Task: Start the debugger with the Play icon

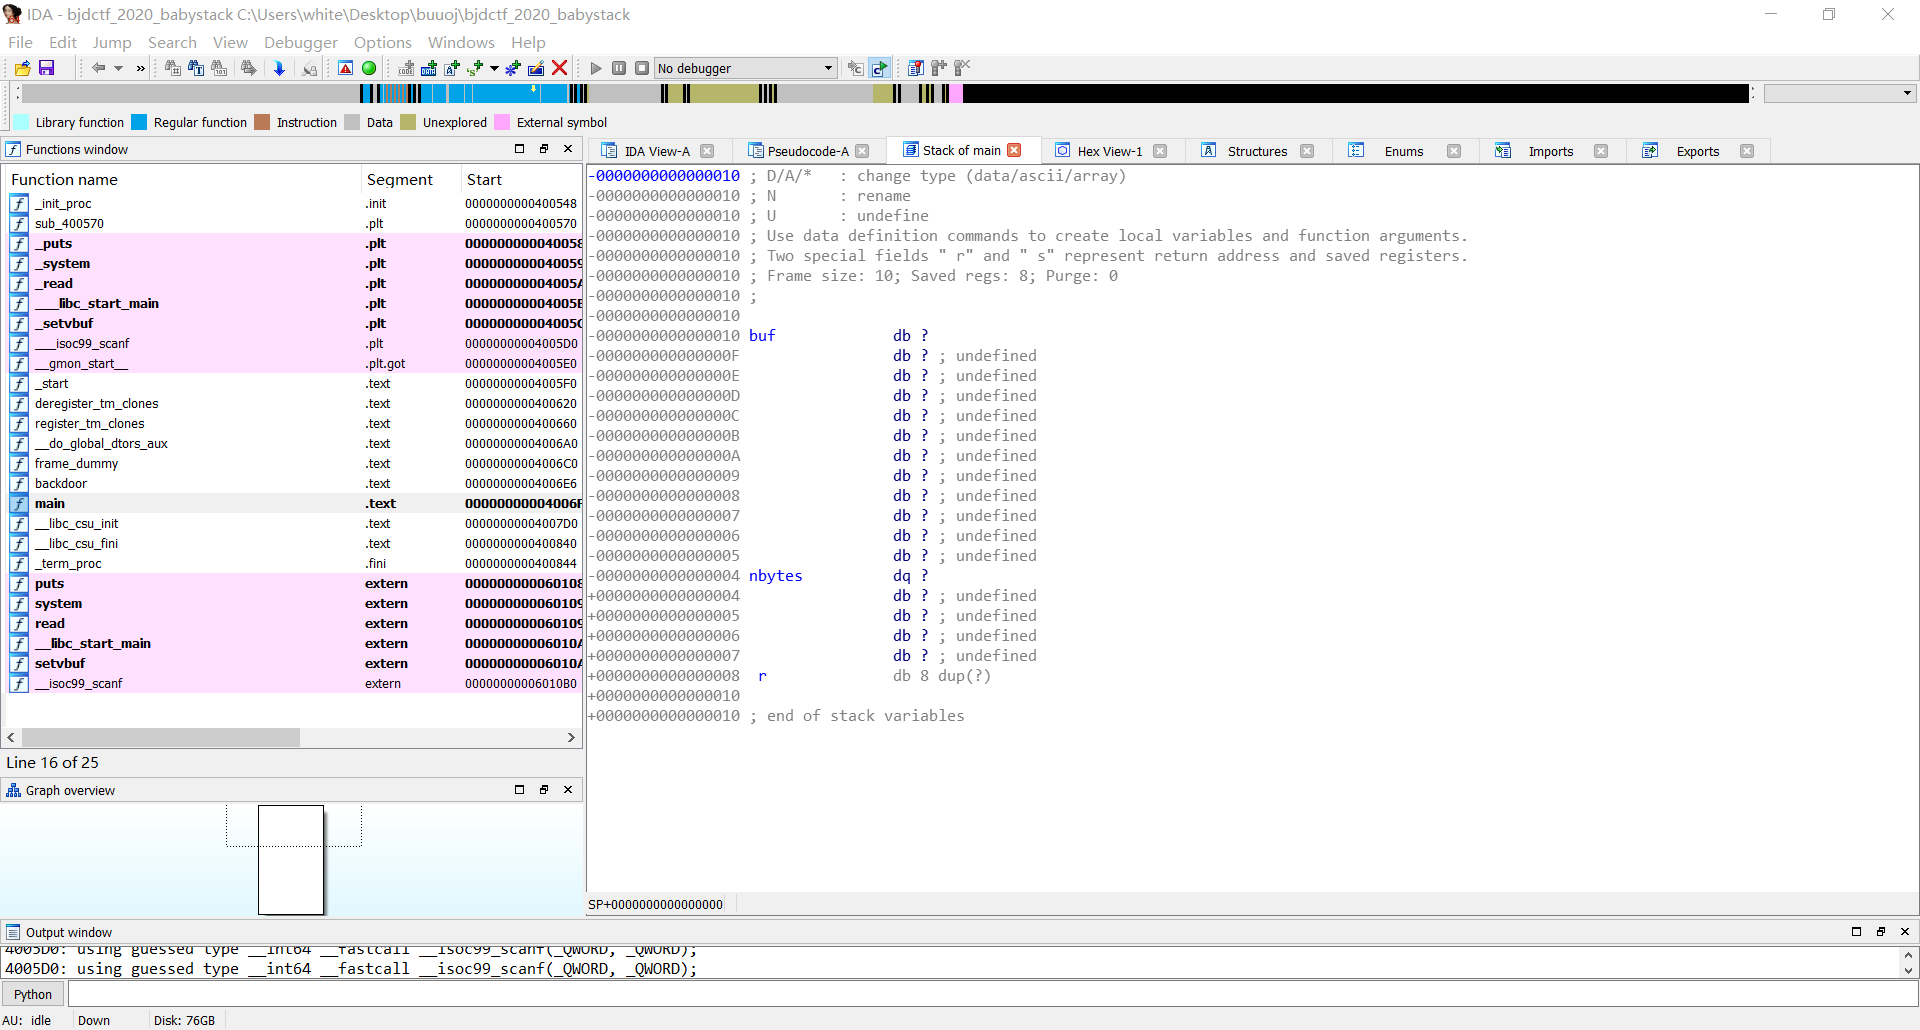Action: [x=595, y=68]
